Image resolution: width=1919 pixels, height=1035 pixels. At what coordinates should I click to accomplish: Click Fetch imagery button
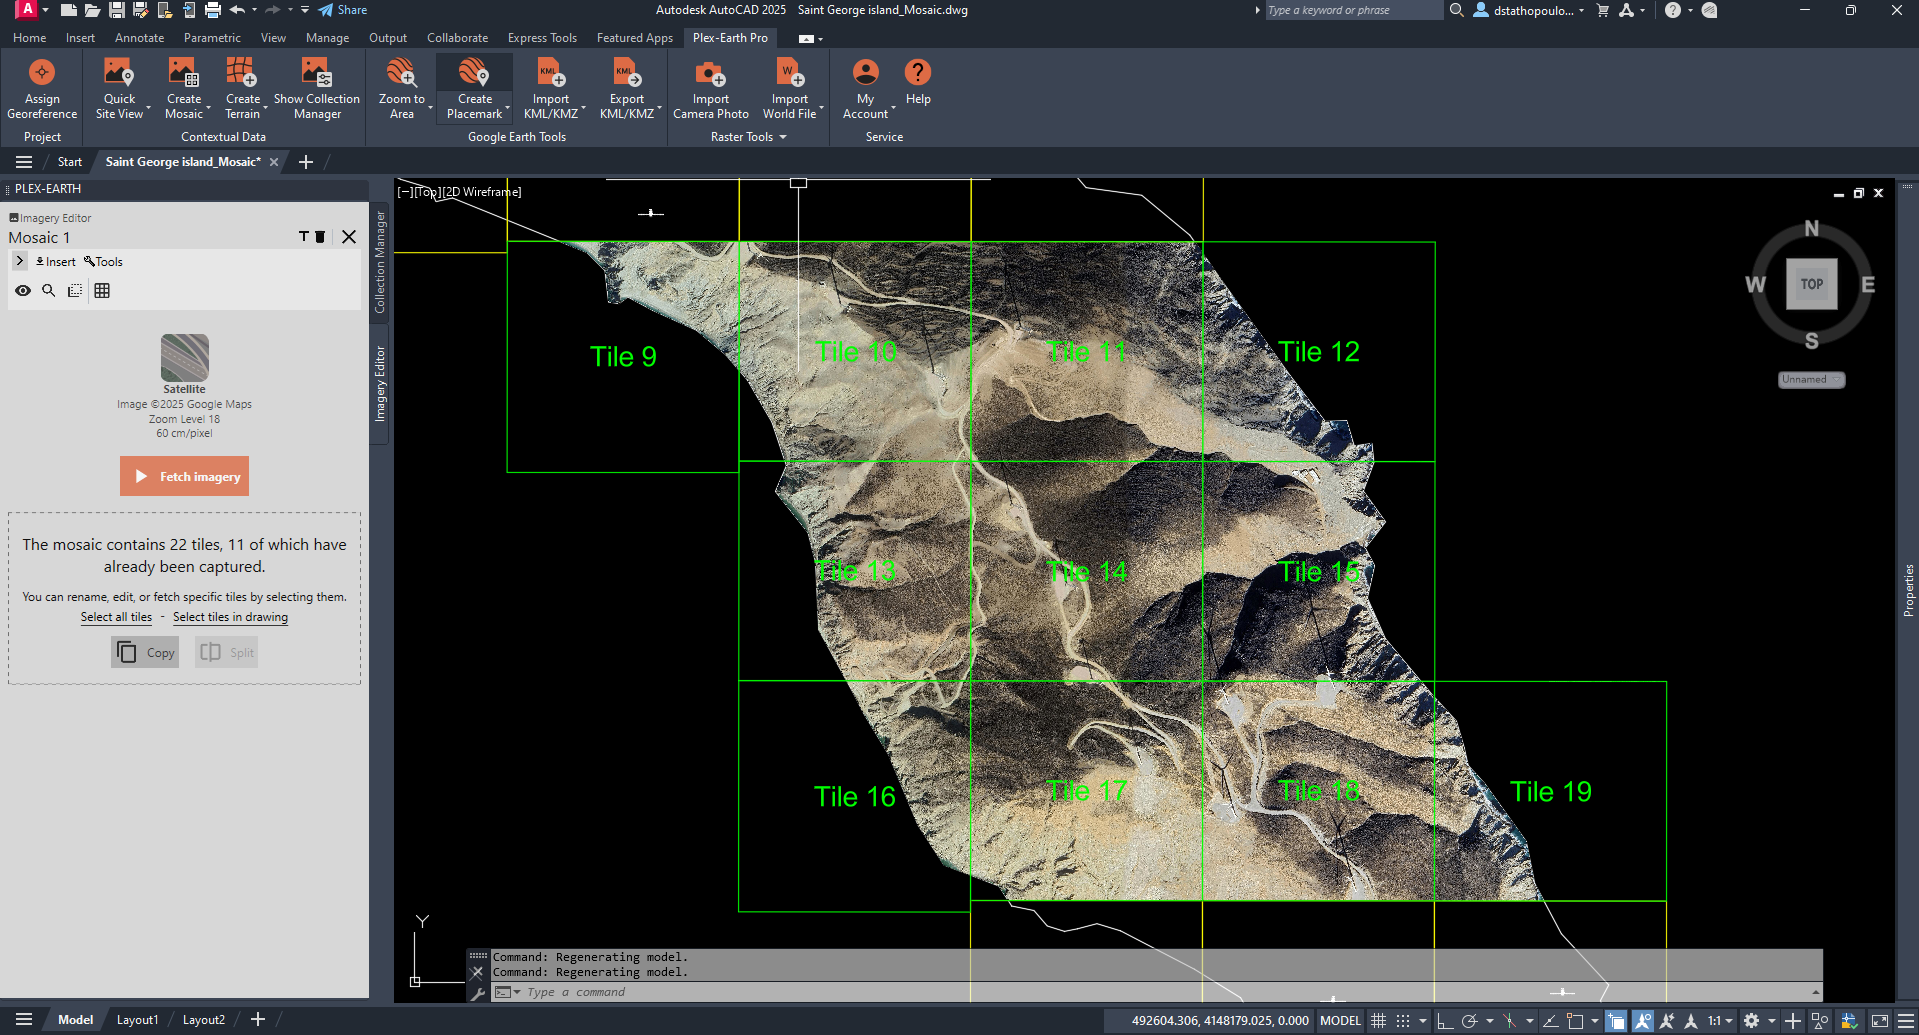(x=184, y=476)
